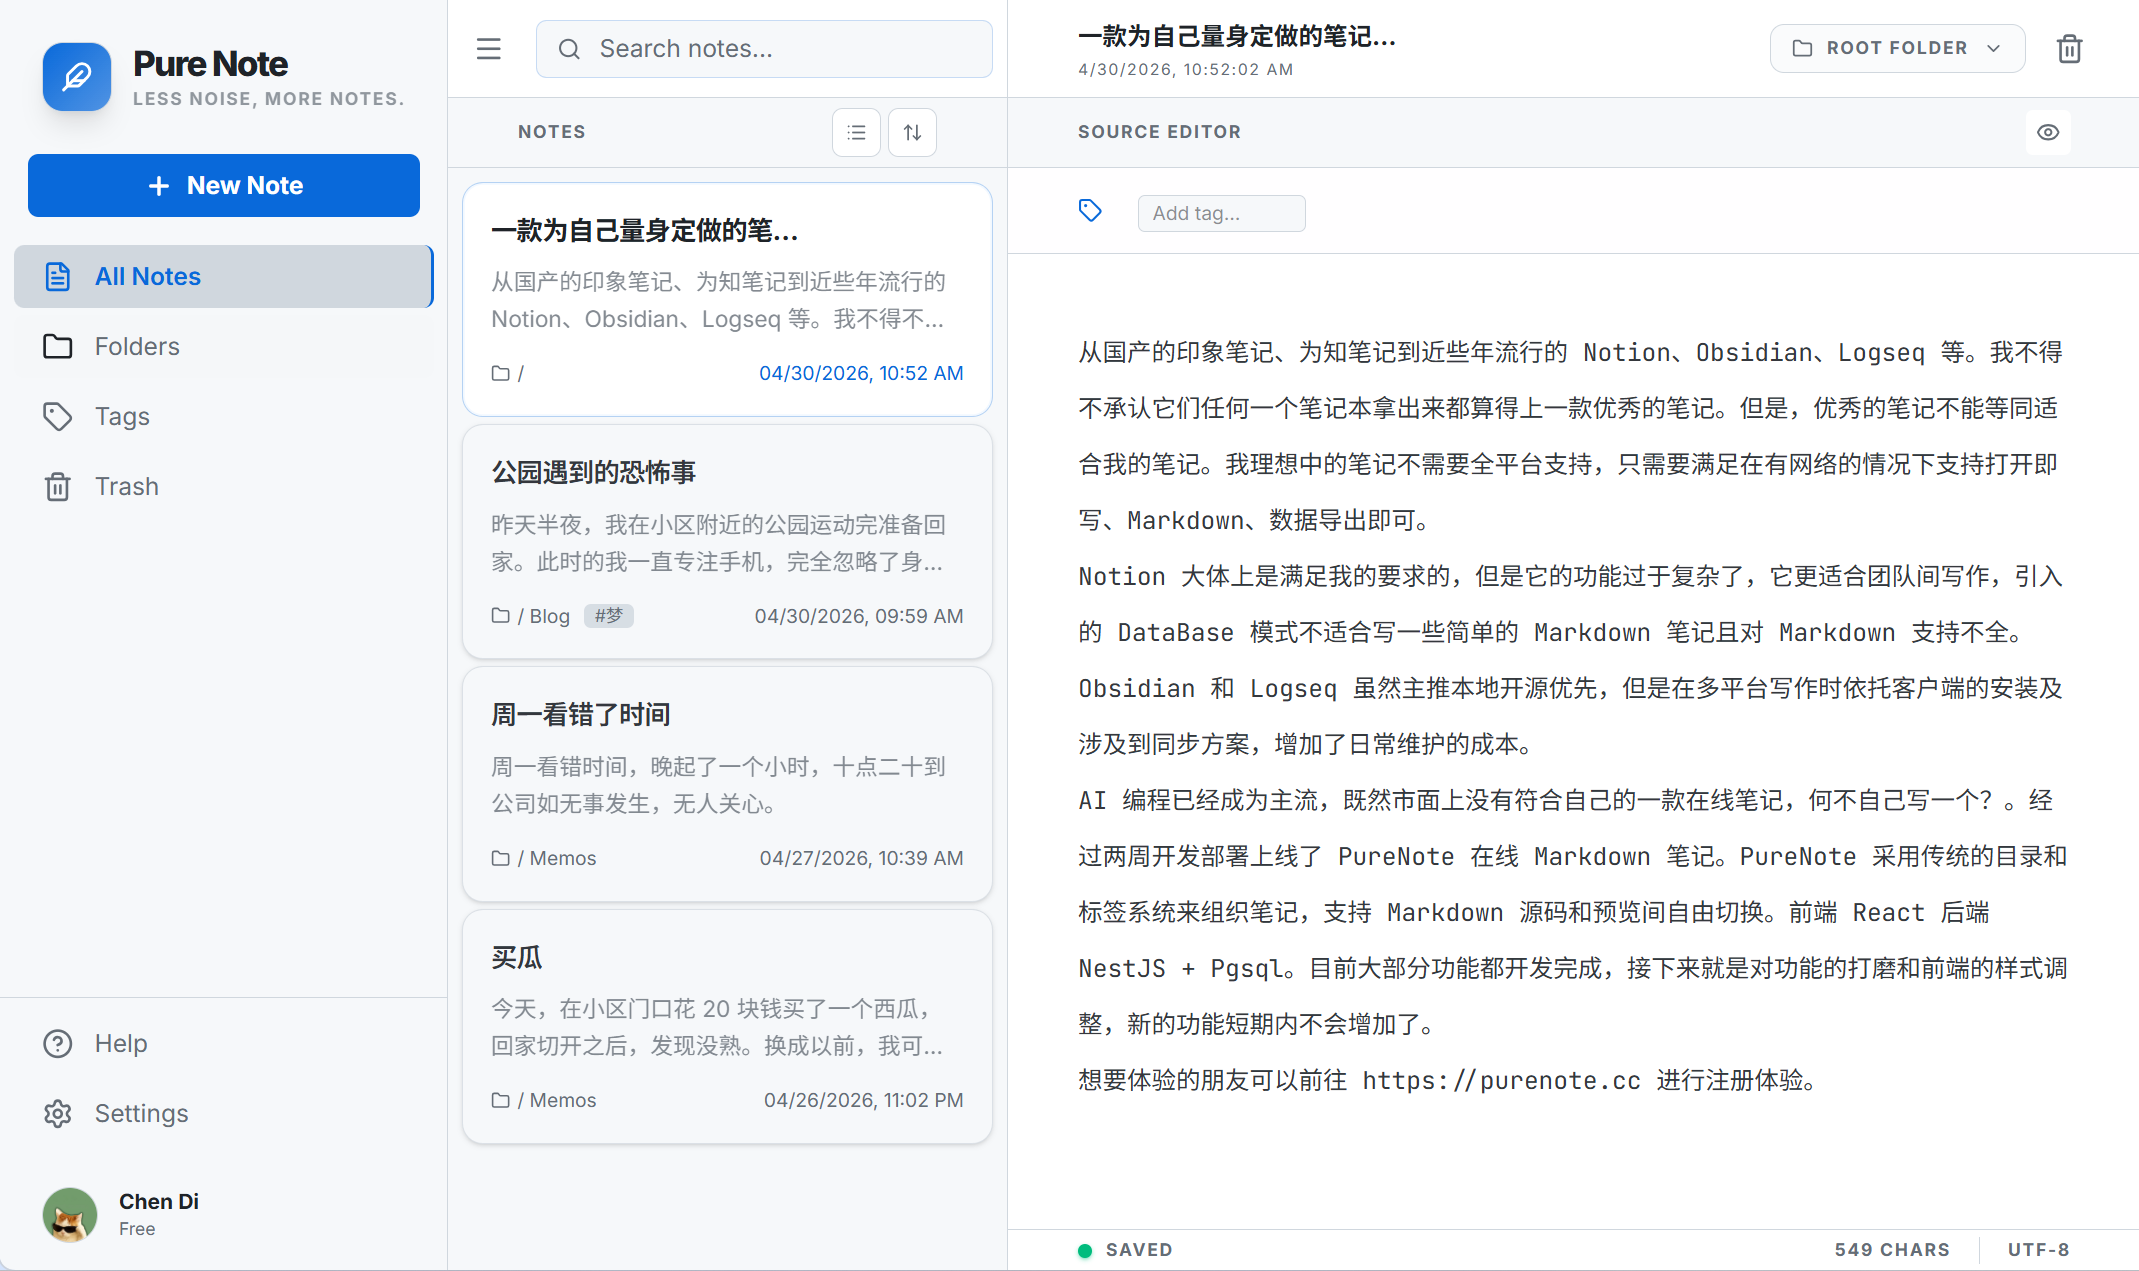Image resolution: width=2139 pixels, height=1271 pixels.
Task: Click the folder icon on the 周一看错了时间 card
Action: pos(501,858)
